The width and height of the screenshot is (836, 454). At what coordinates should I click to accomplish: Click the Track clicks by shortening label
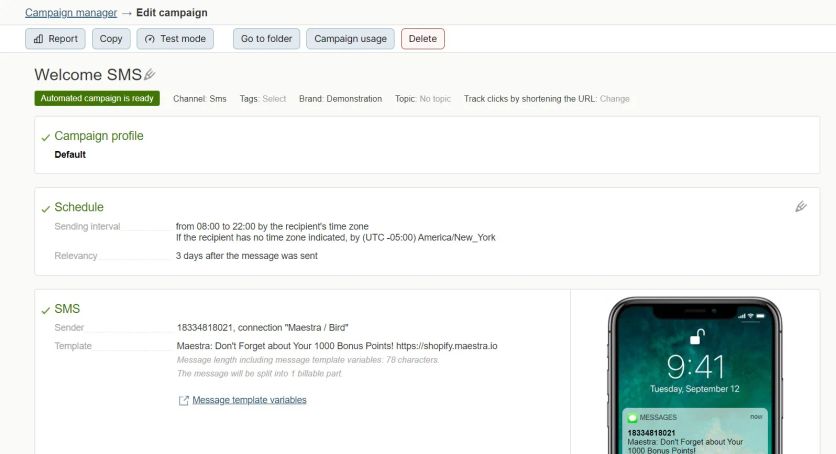coord(530,99)
